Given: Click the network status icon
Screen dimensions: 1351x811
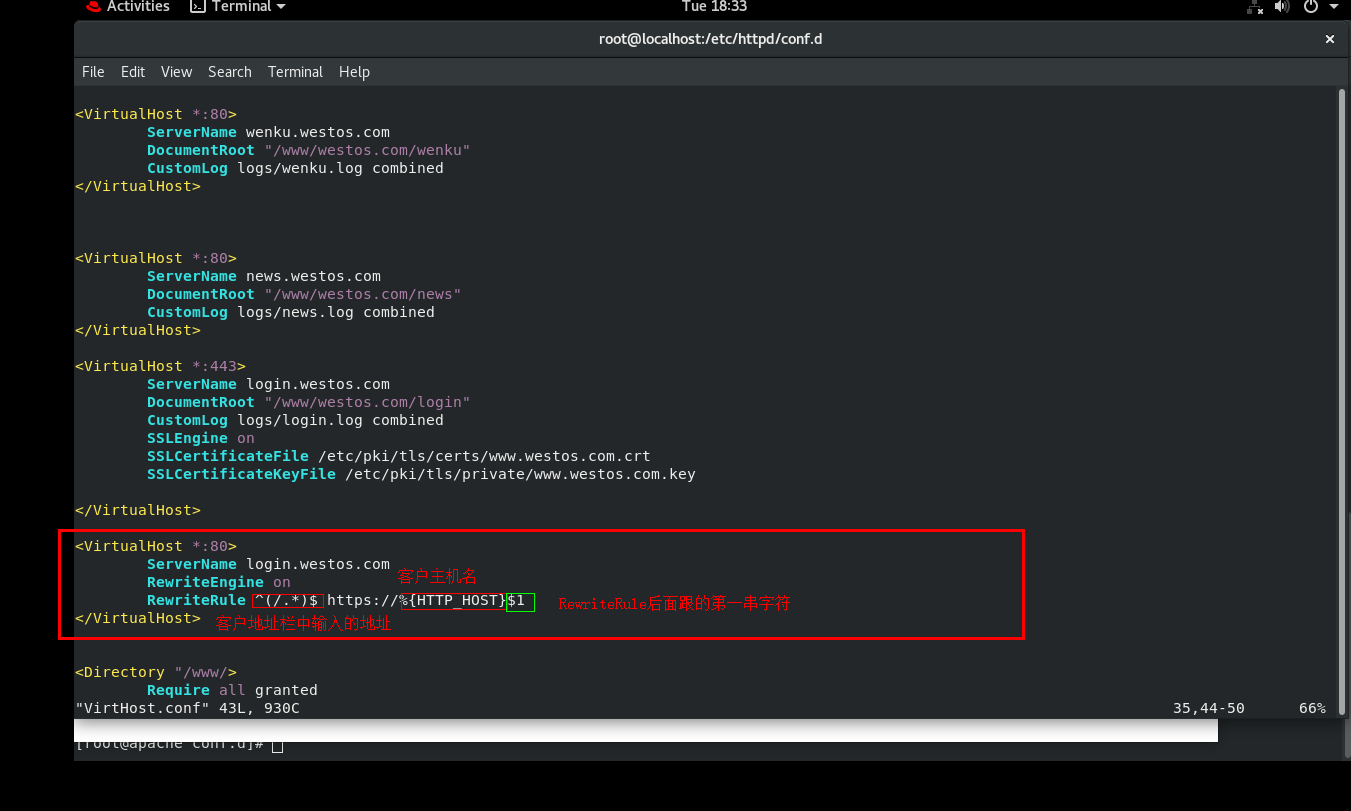Looking at the screenshot, I should pyautogui.click(x=1255, y=7).
